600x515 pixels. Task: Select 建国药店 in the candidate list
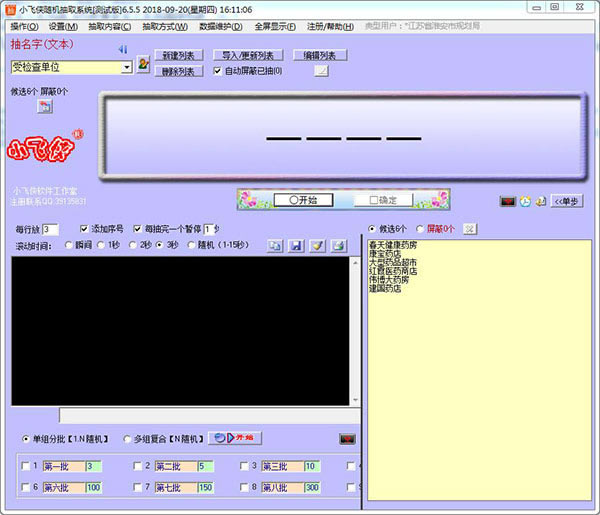coord(385,288)
